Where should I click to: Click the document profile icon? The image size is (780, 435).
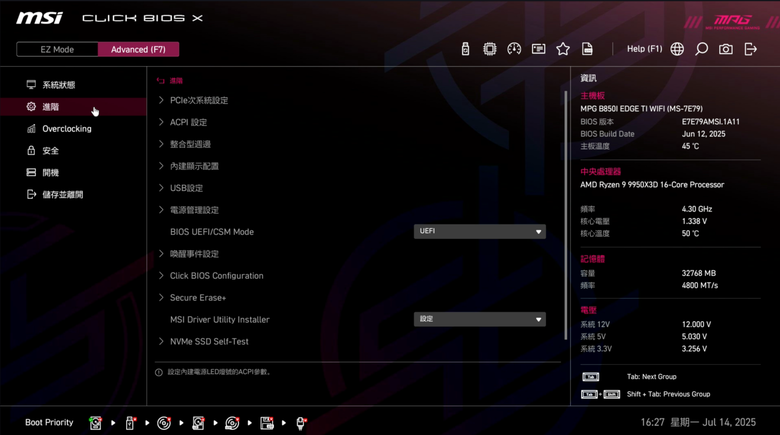[587, 49]
